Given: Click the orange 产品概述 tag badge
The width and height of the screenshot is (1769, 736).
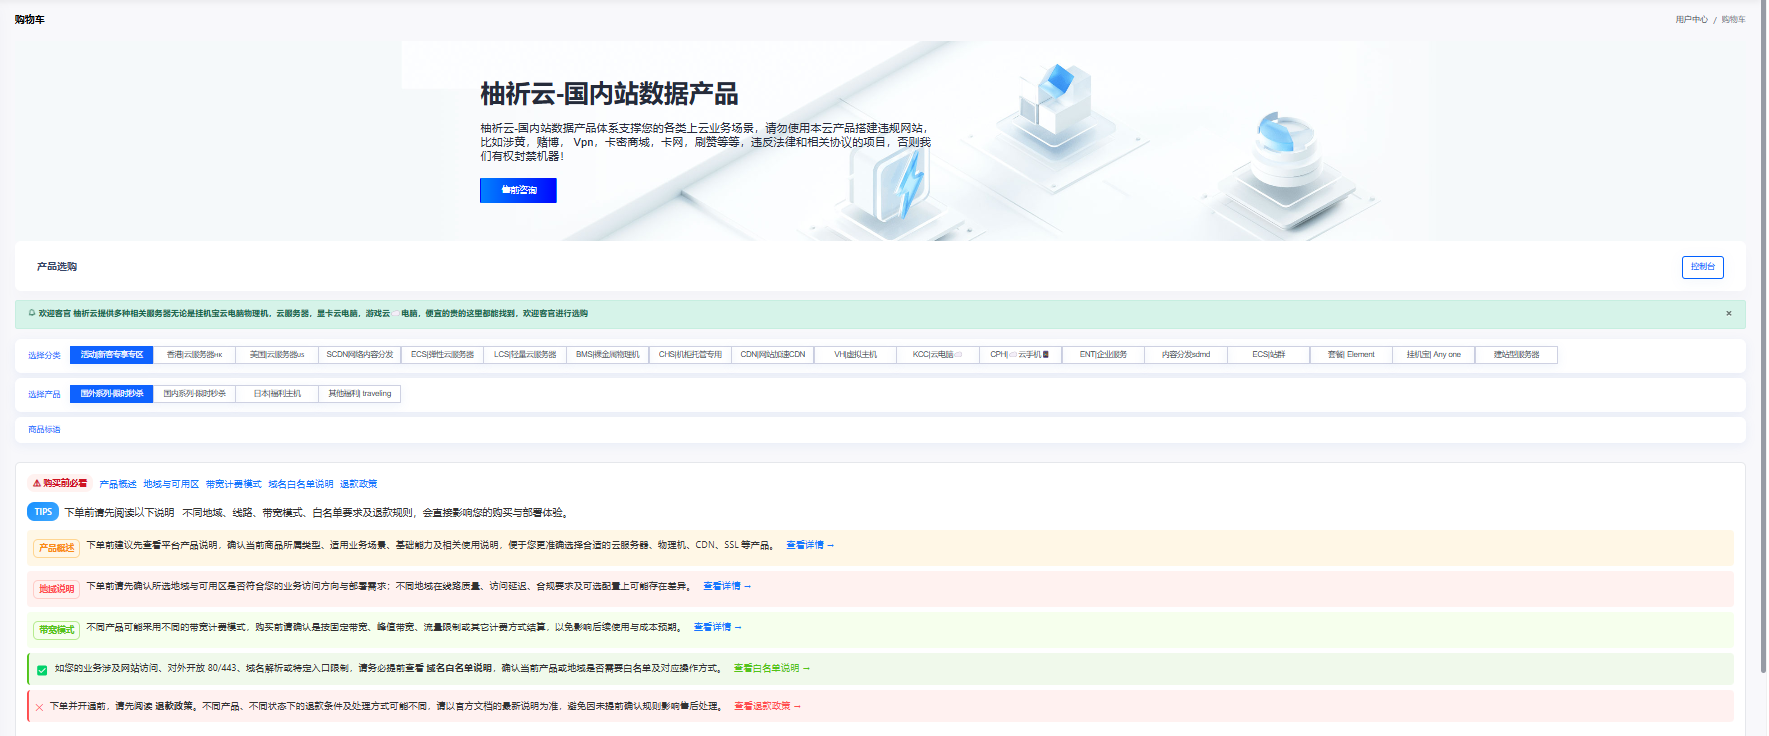Looking at the screenshot, I should pos(57,548).
